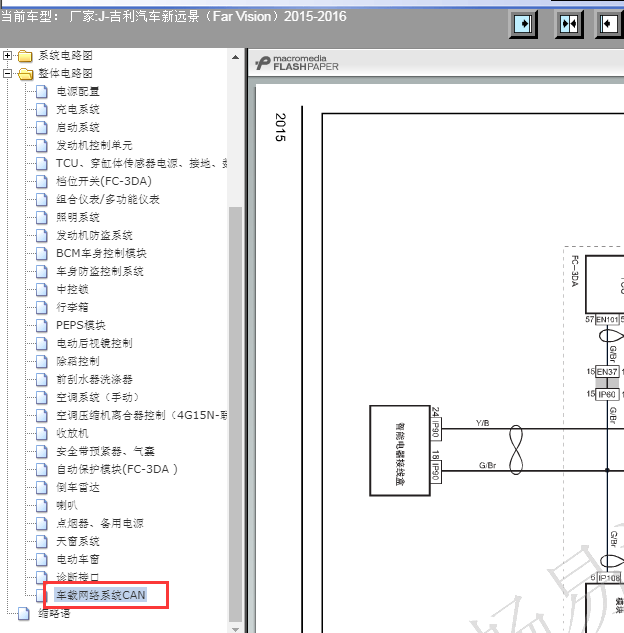Click the EN101 connector label in diagram
Image resolution: width=624 pixels, height=633 pixels.
(607, 320)
